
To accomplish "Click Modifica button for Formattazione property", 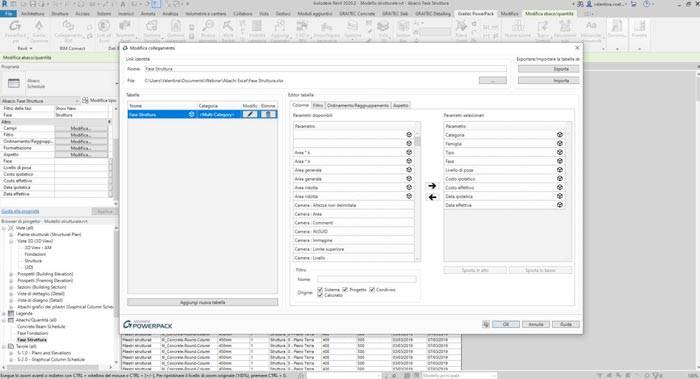I will click(x=81, y=148).
